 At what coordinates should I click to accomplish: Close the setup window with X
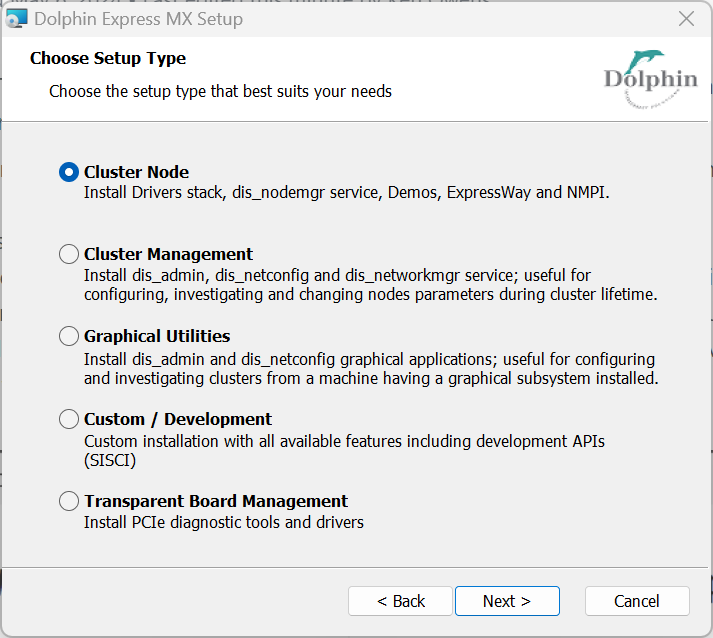(x=686, y=19)
